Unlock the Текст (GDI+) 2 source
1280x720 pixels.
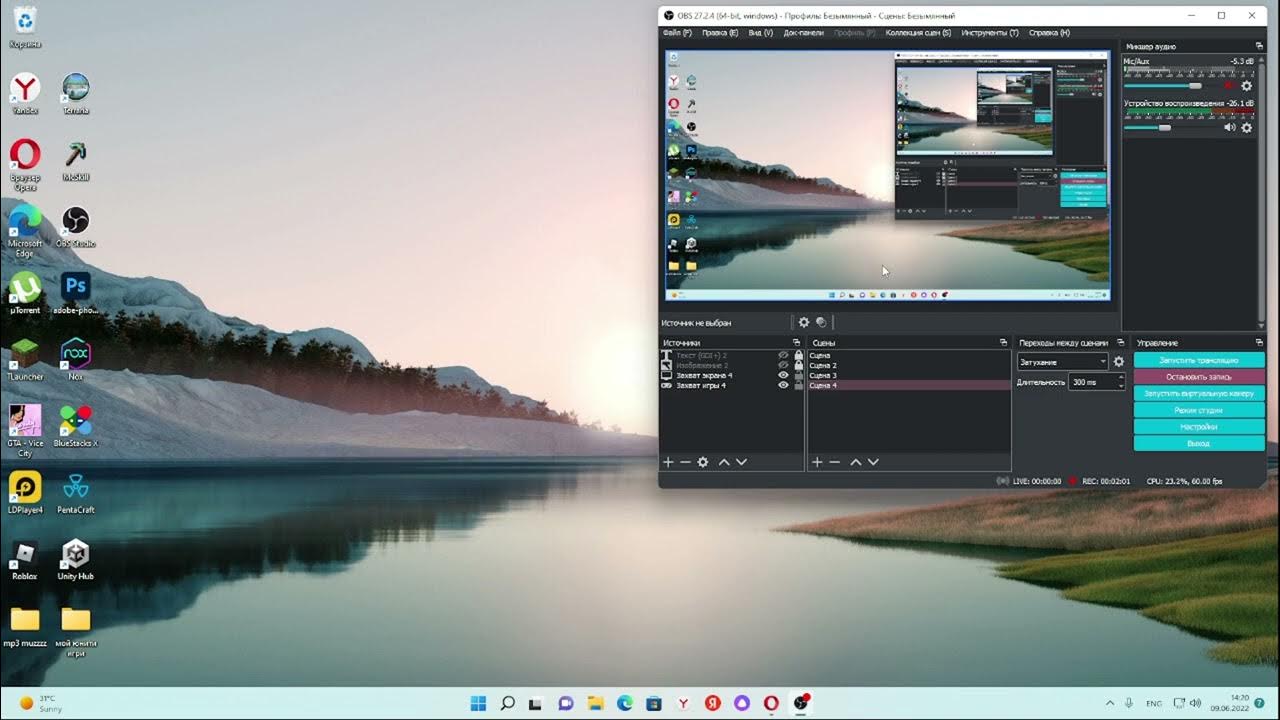click(x=798, y=355)
